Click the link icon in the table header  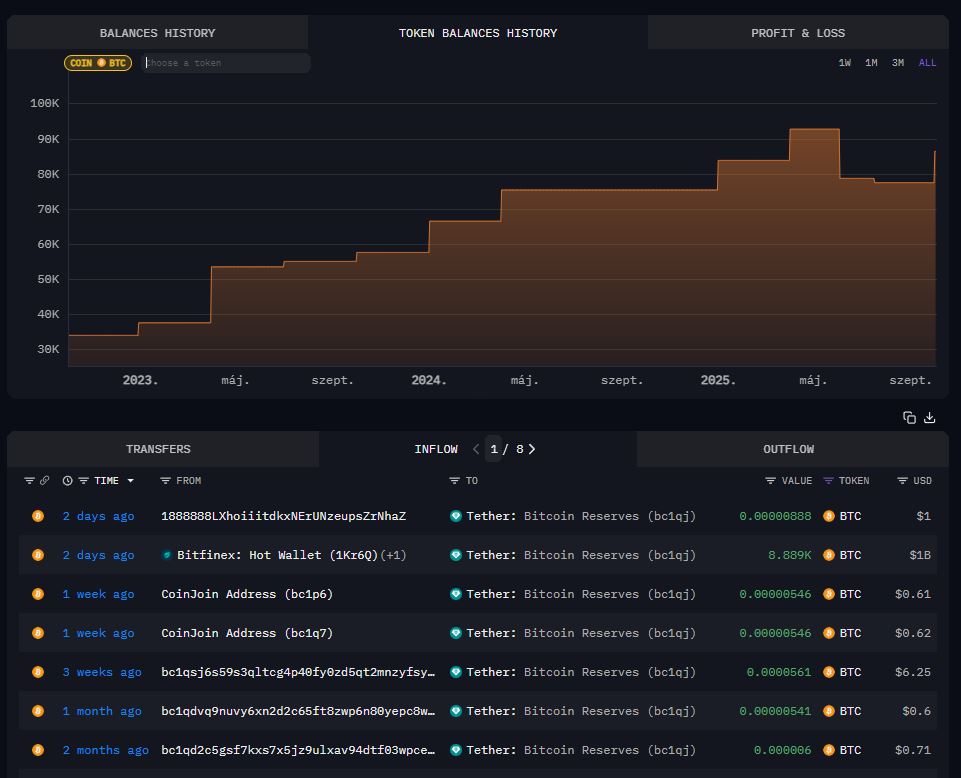pyautogui.click(x=44, y=481)
